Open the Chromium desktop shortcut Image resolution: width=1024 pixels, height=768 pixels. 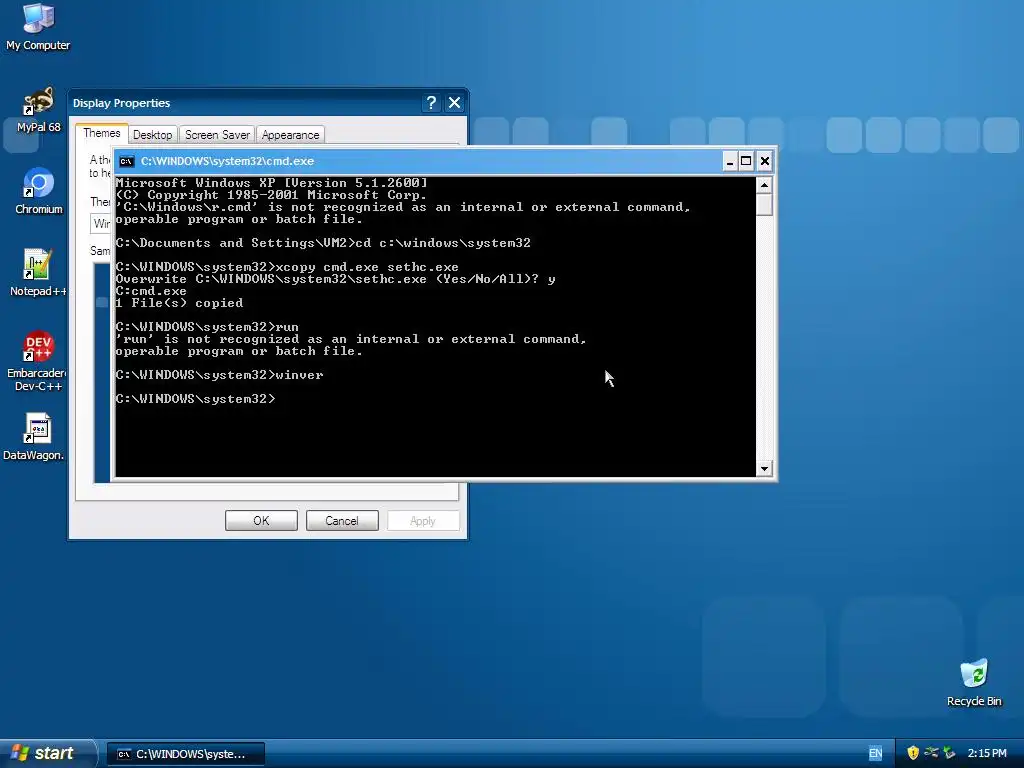click(x=38, y=191)
